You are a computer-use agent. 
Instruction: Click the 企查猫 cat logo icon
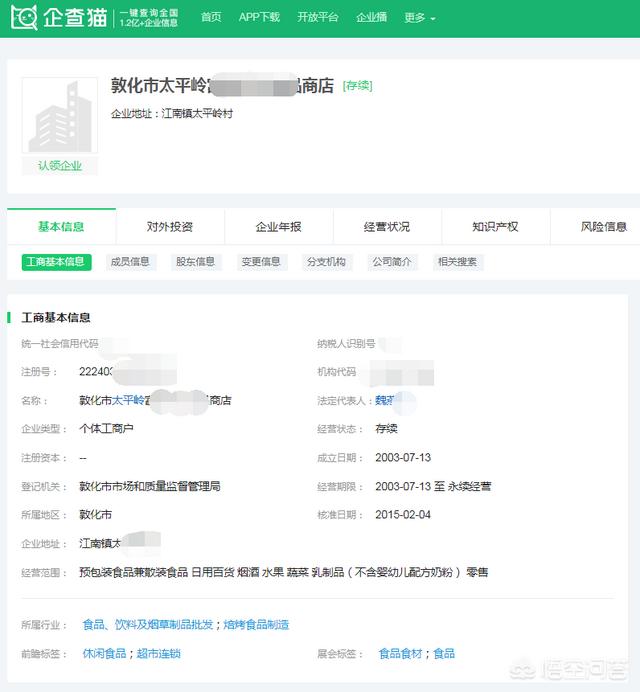[24, 17]
